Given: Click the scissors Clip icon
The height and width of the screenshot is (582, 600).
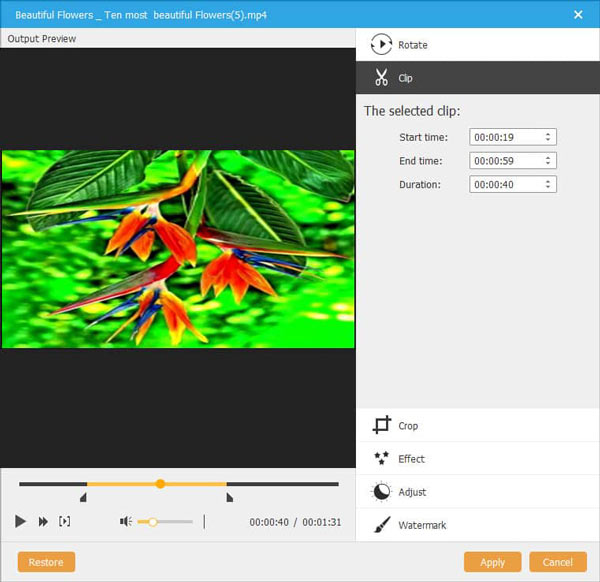Looking at the screenshot, I should coord(381,78).
